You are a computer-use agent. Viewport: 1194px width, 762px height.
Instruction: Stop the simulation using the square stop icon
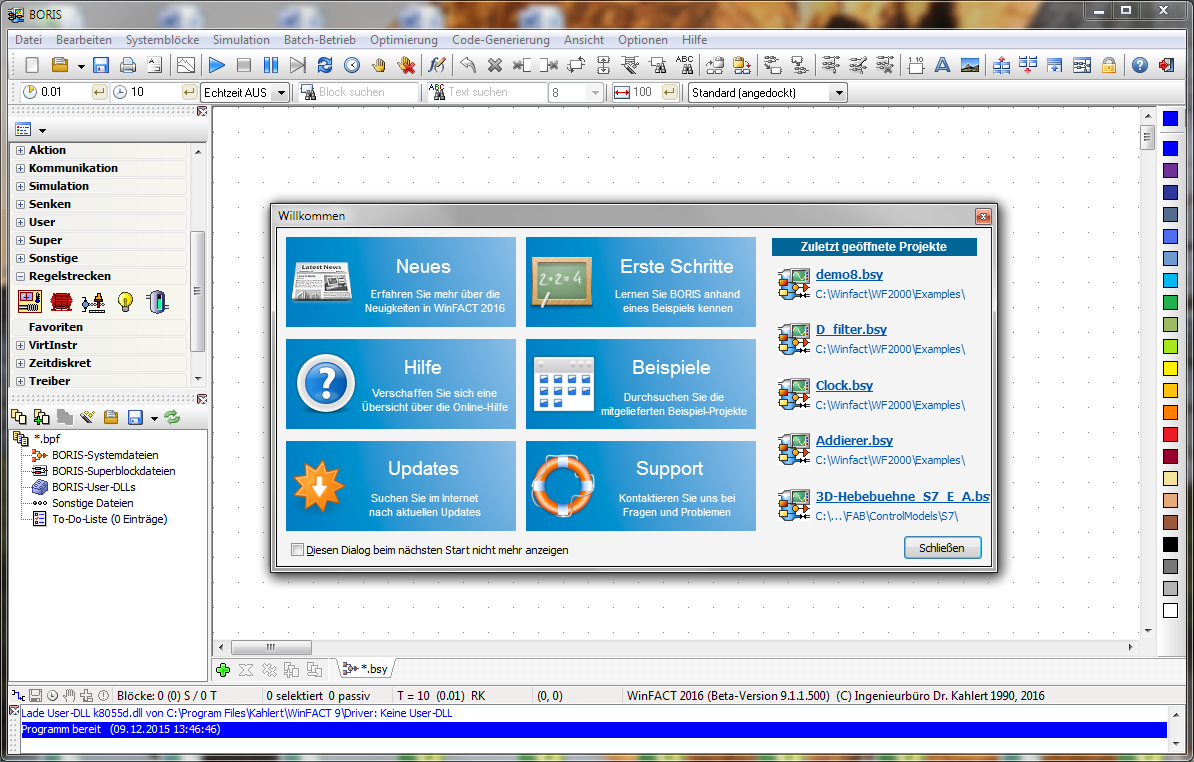244,65
